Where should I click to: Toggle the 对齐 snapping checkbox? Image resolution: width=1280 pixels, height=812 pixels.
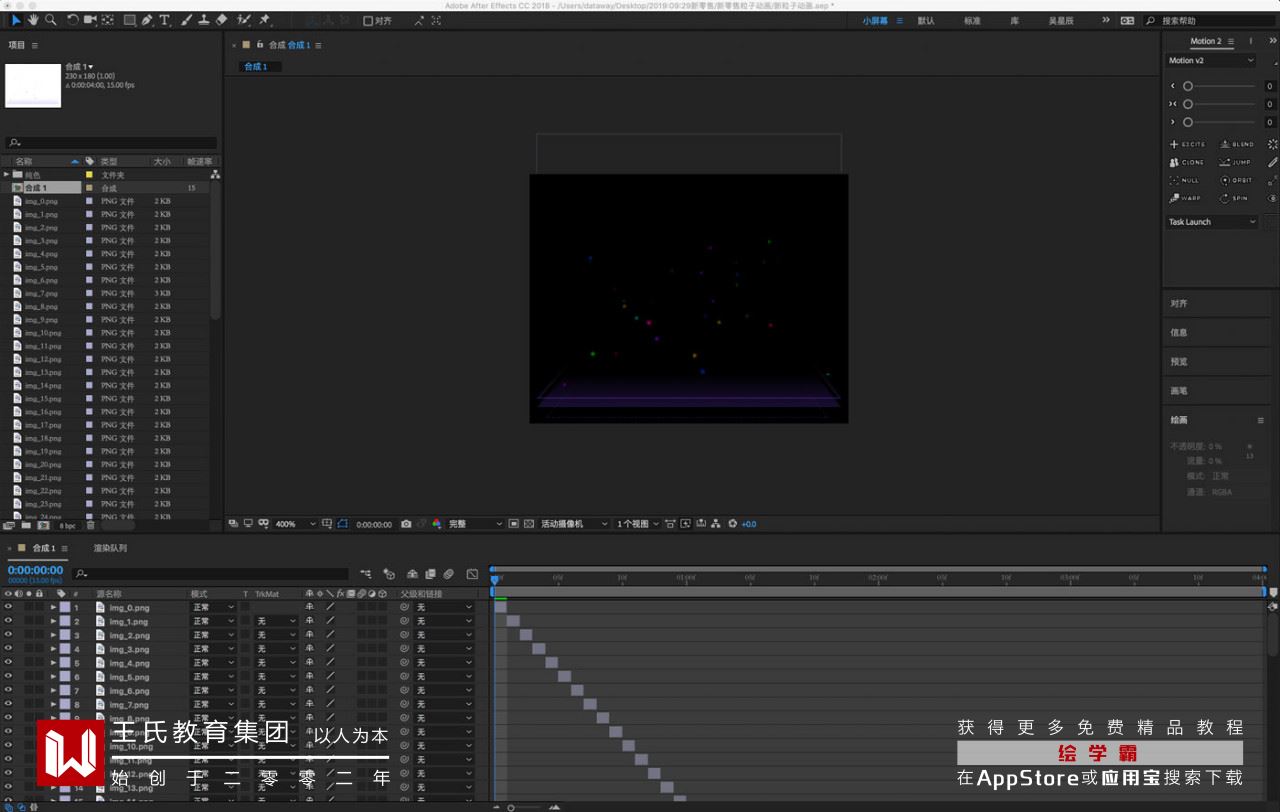point(368,20)
